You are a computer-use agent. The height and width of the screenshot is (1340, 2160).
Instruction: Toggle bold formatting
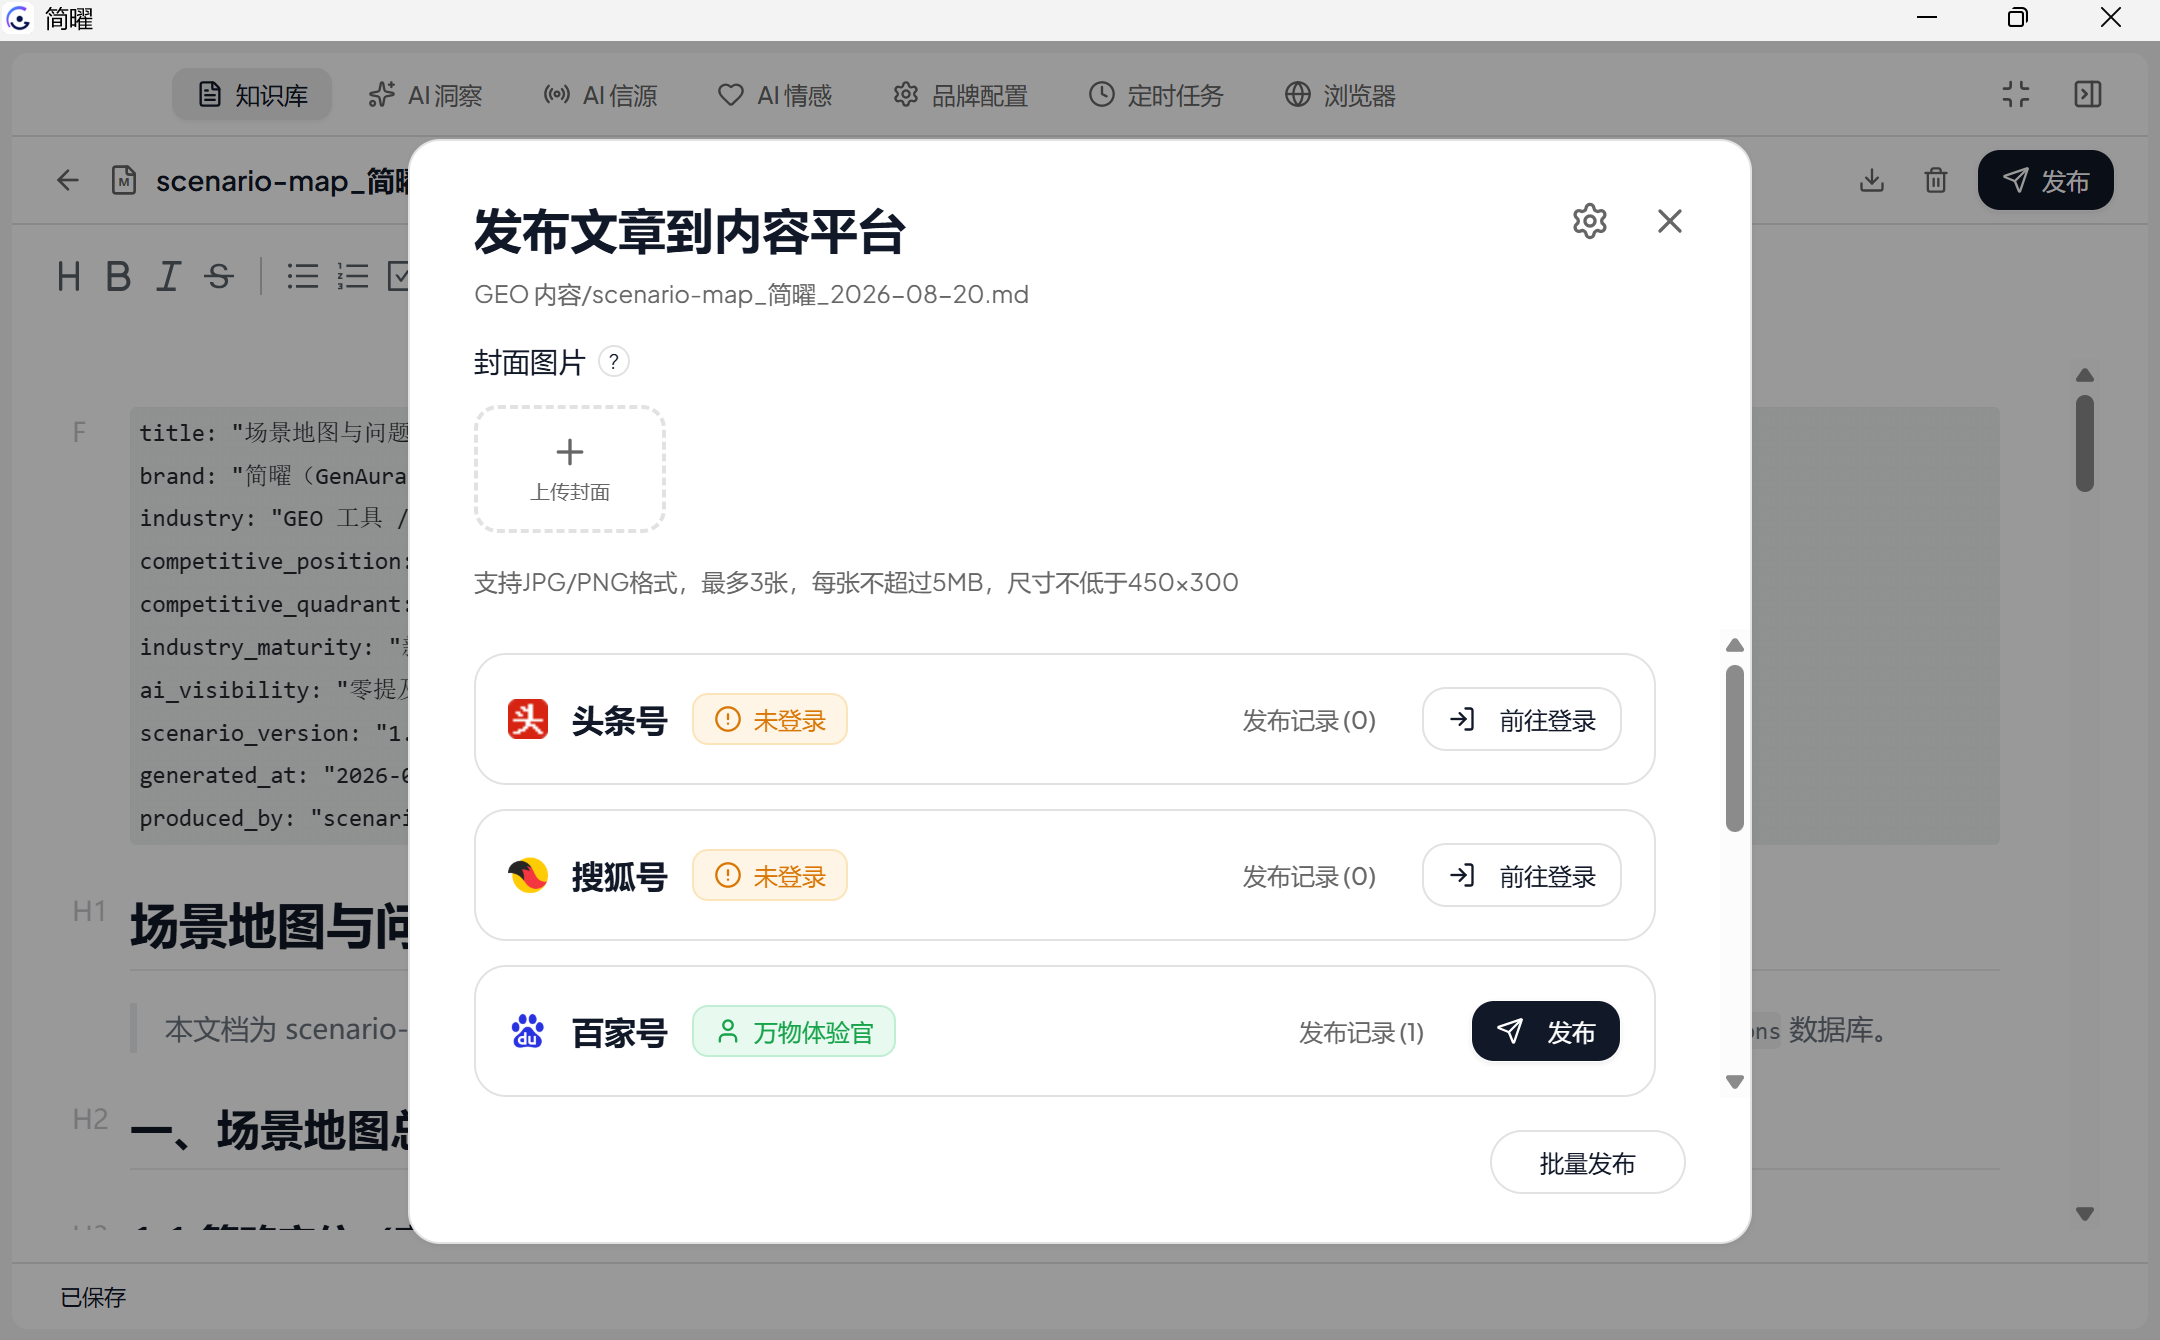click(x=118, y=276)
